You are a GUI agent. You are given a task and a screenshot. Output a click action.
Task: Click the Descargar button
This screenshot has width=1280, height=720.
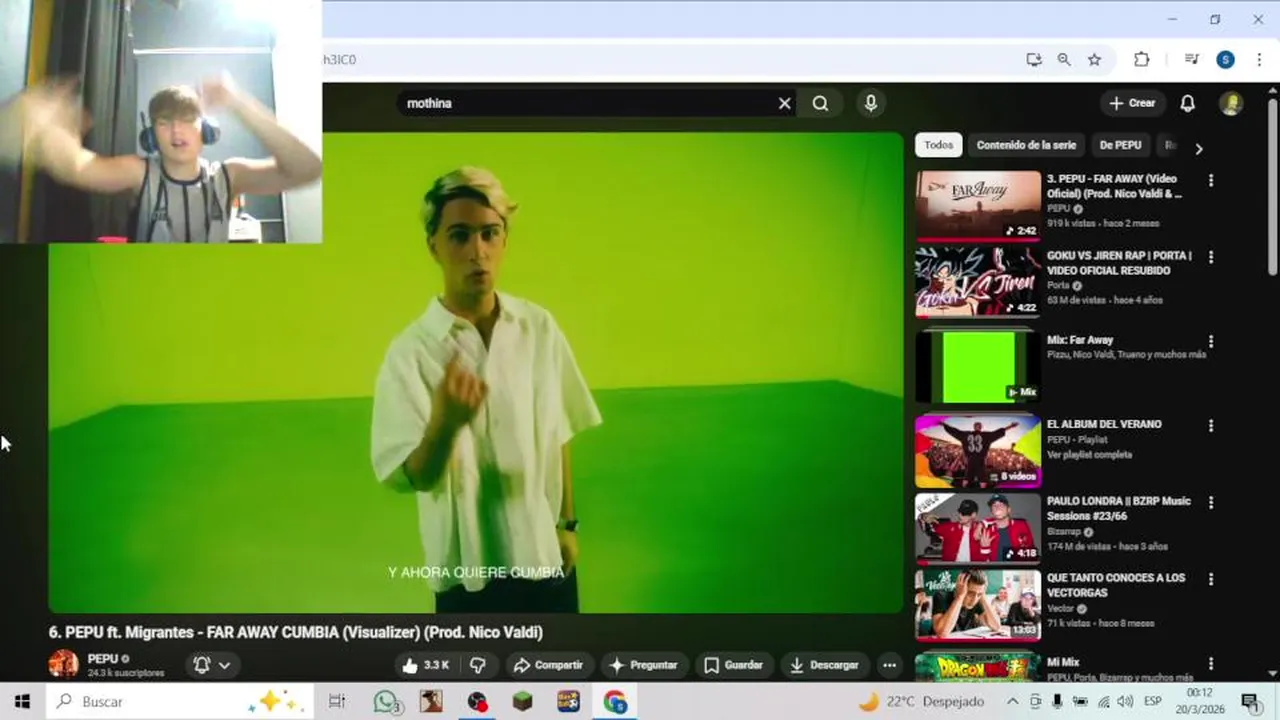824,665
